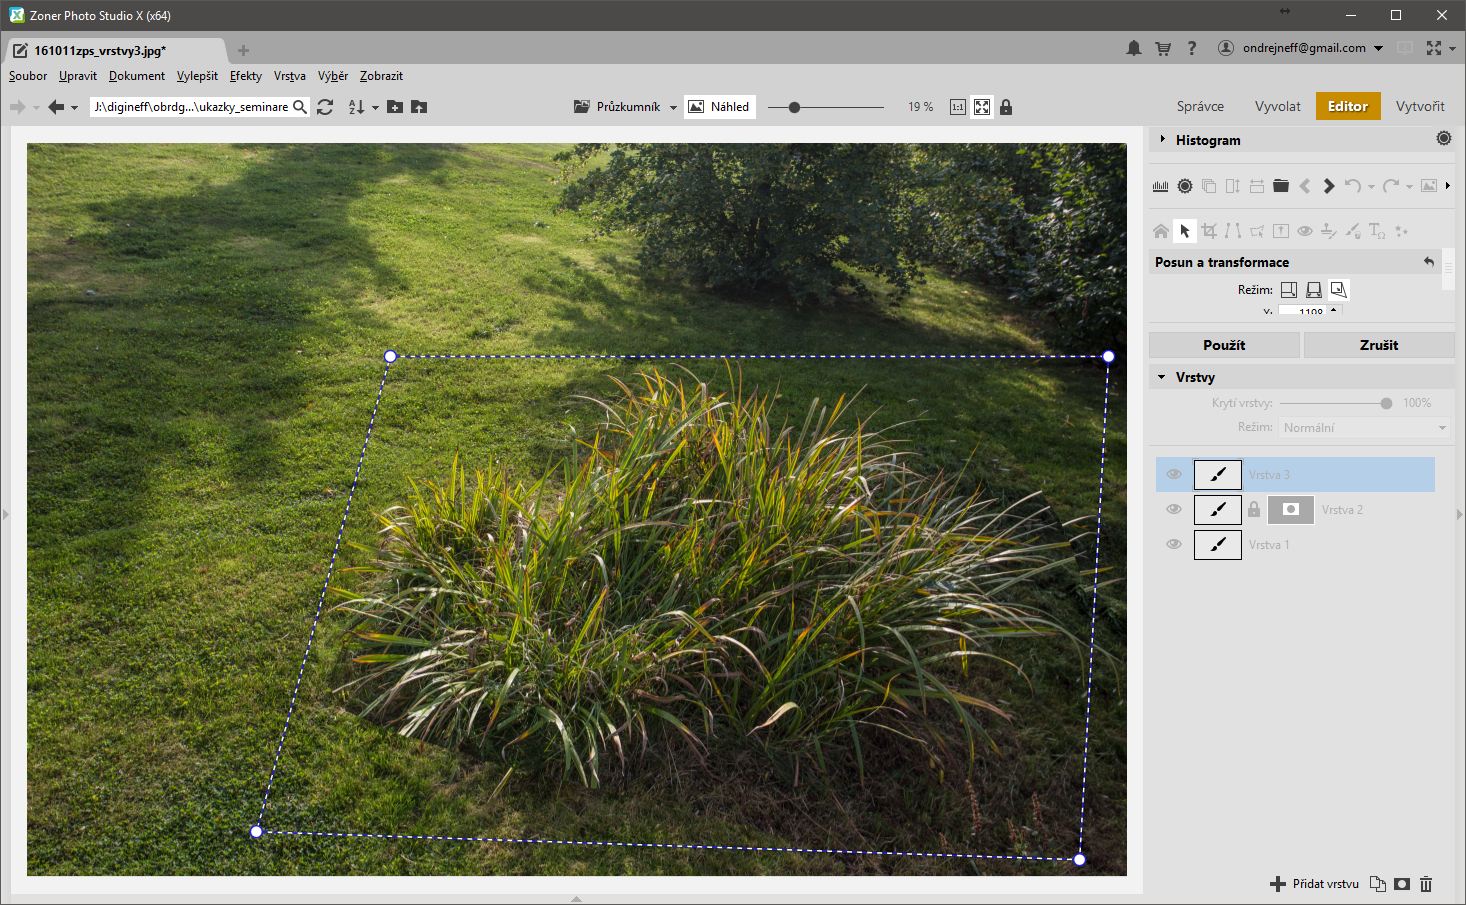The image size is (1466, 905).
Task: Click the Použít button
Action: click(x=1224, y=345)
